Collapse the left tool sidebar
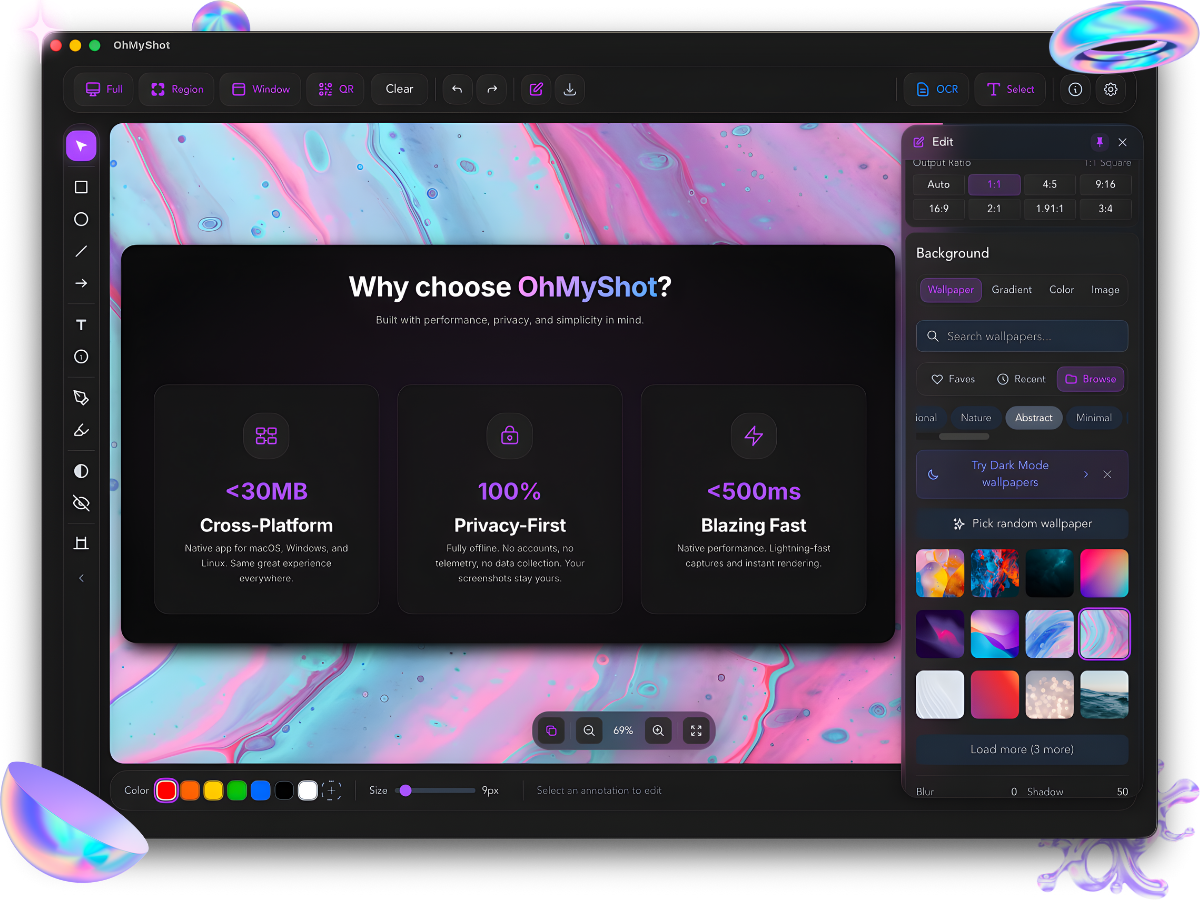 (x=81, y=577)
